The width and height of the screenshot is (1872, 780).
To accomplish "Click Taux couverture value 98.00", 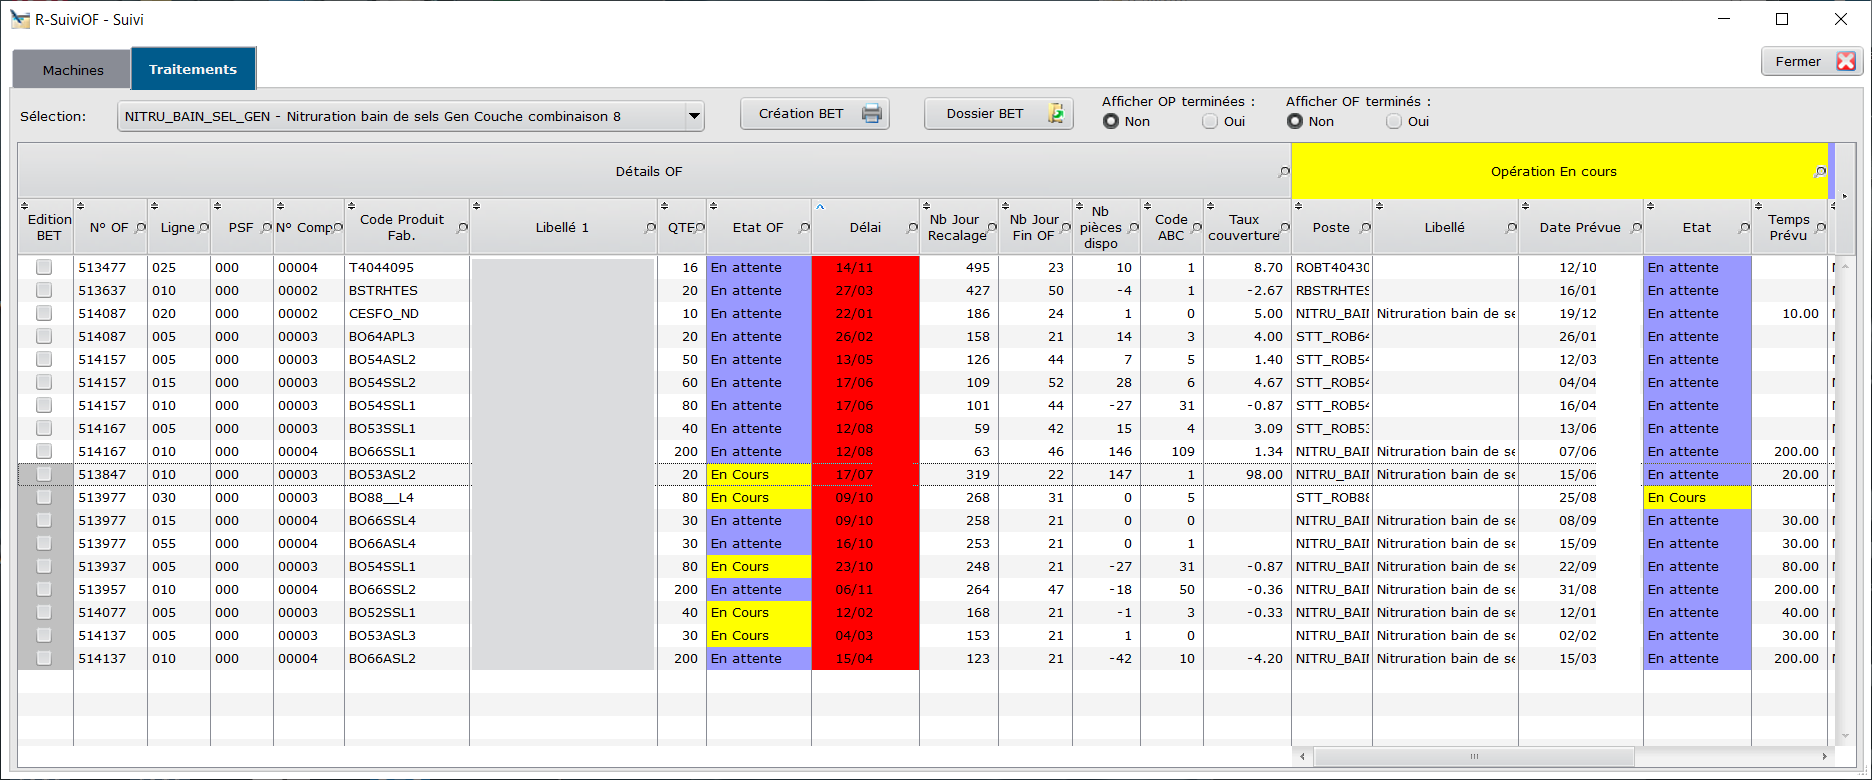I will tap(1264, 474).
